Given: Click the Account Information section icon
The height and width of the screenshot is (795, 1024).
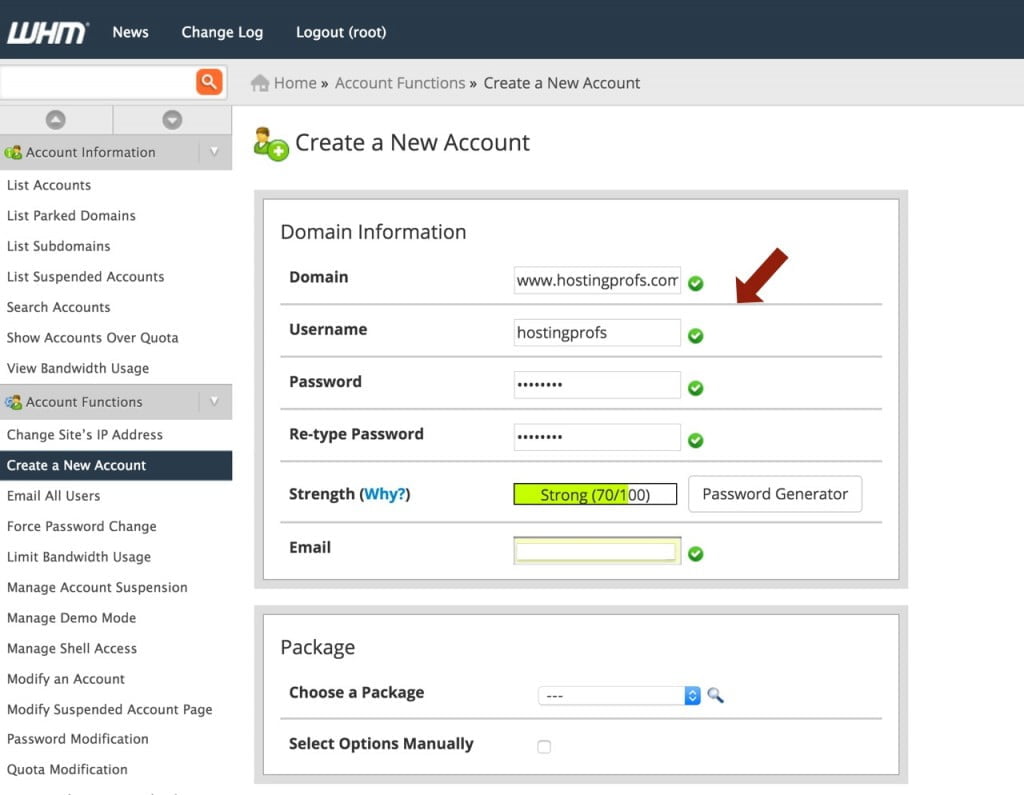Looking at the screenshot, I should click(x=13, y=152).
